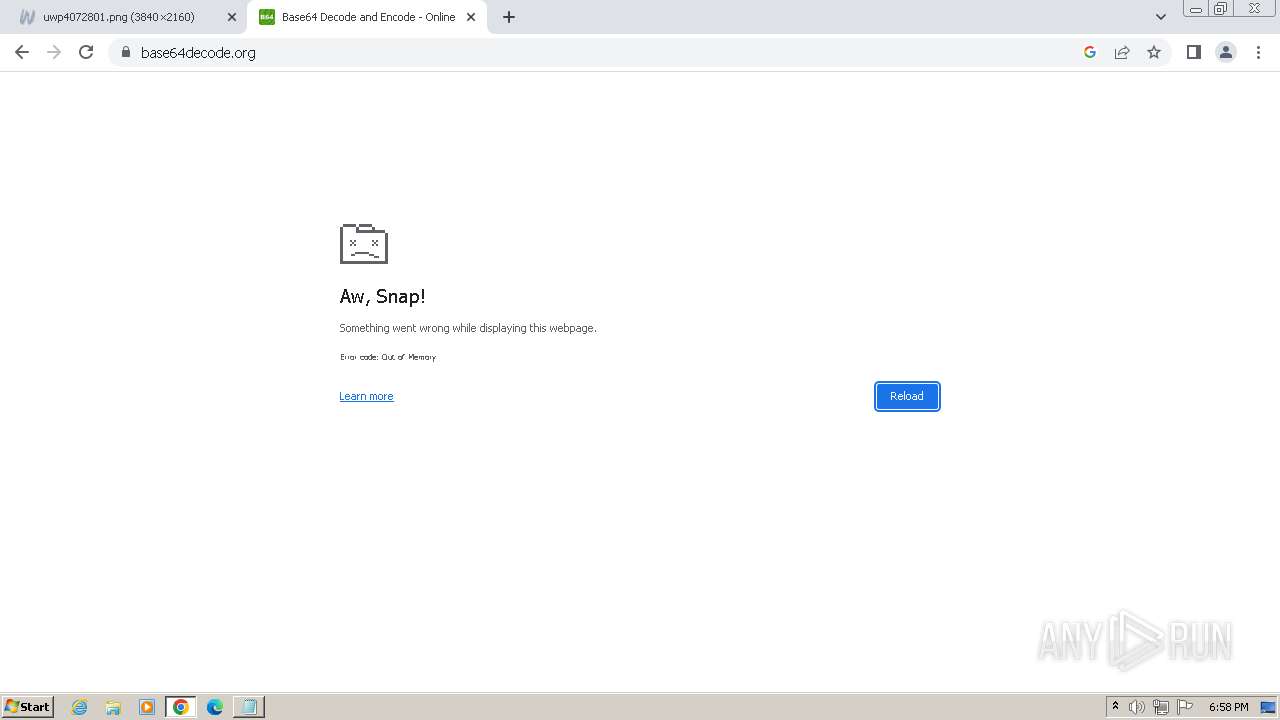Open a new tab

click(509, 17)
